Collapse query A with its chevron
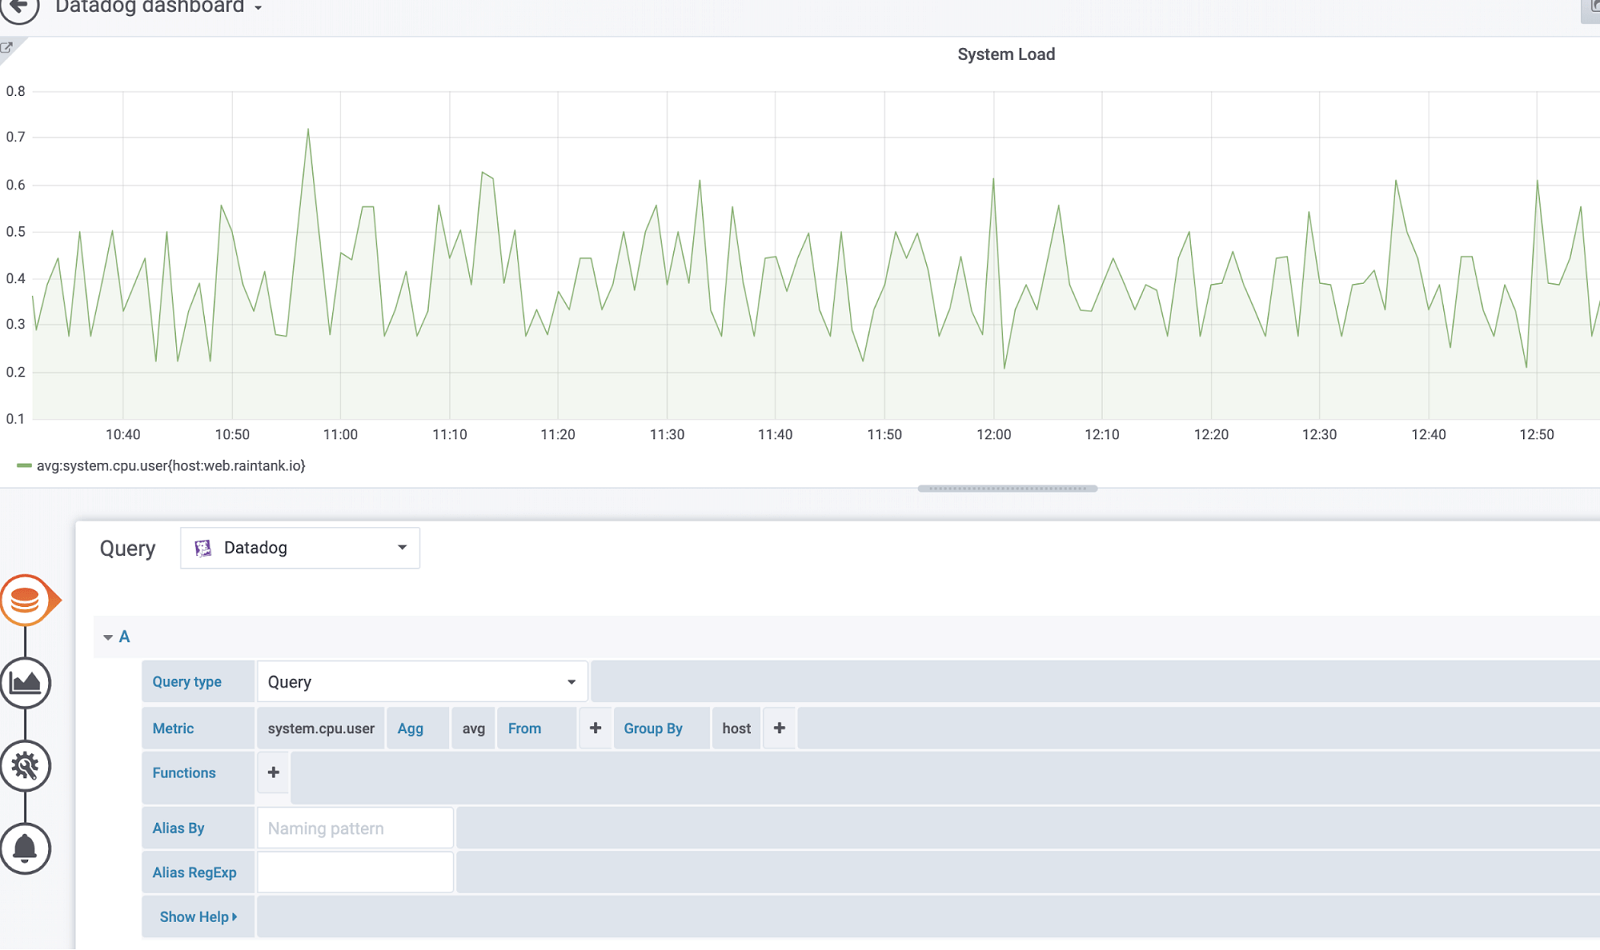This screenshot has width=1600, height=950. [x=108, y=637]
